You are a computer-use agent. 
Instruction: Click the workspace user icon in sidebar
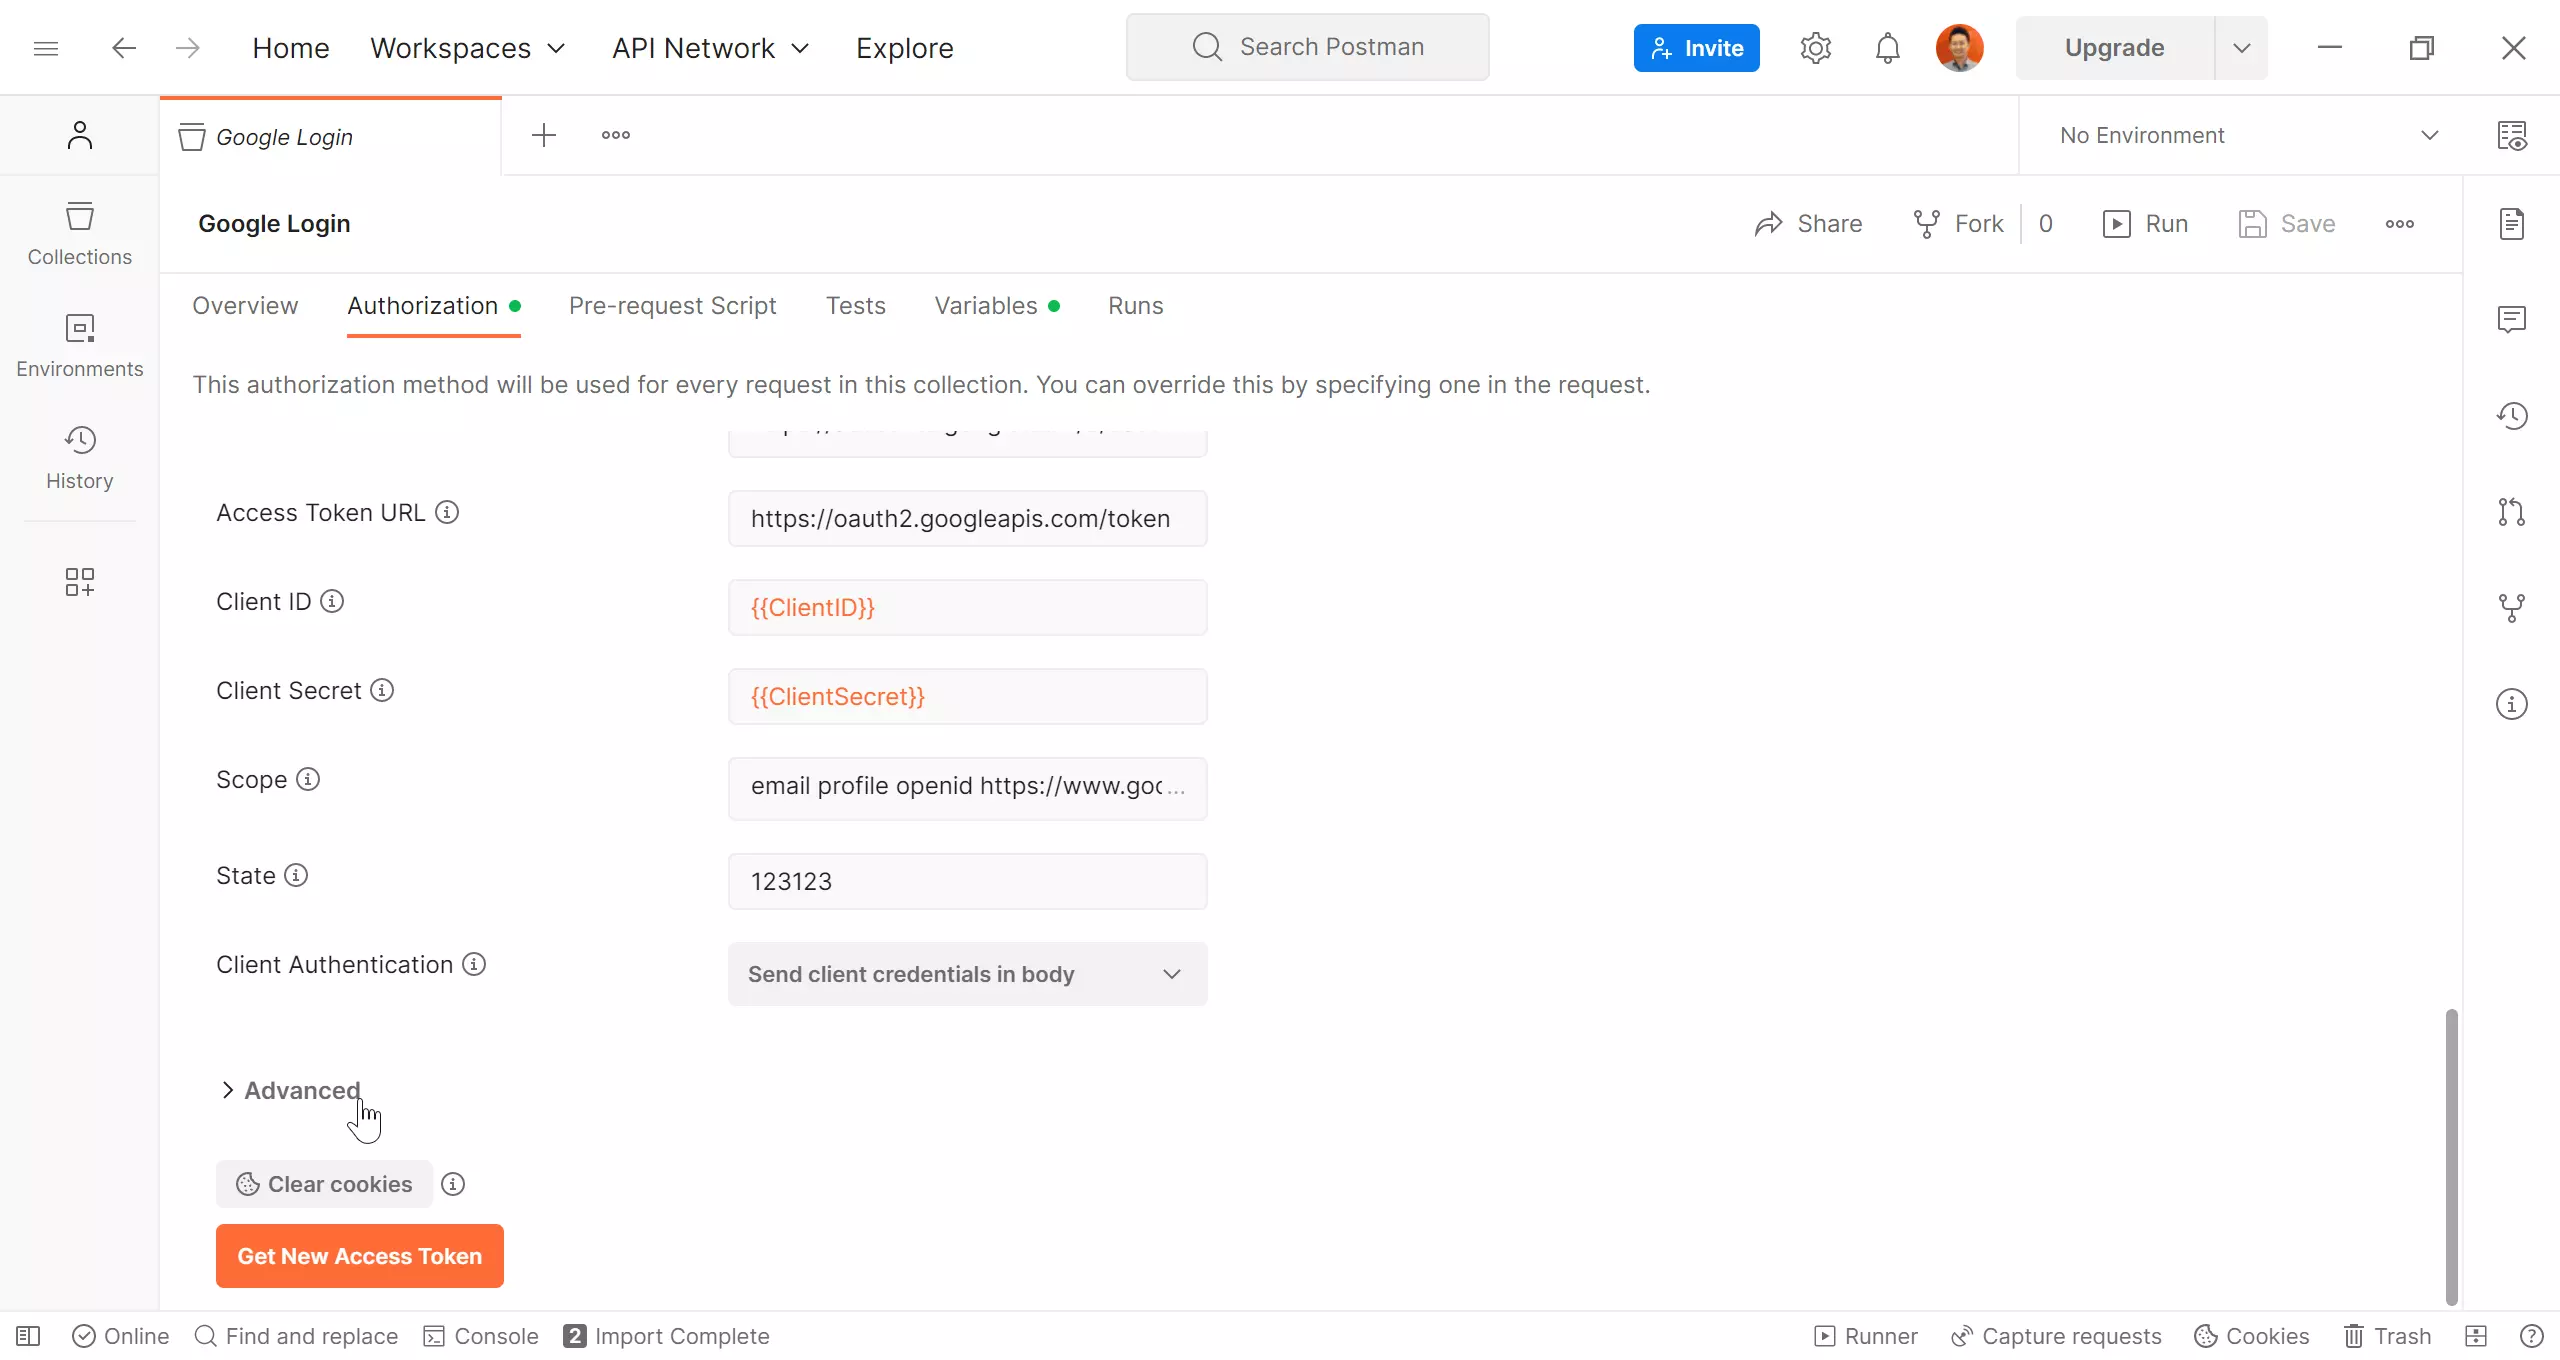point(79,135)
